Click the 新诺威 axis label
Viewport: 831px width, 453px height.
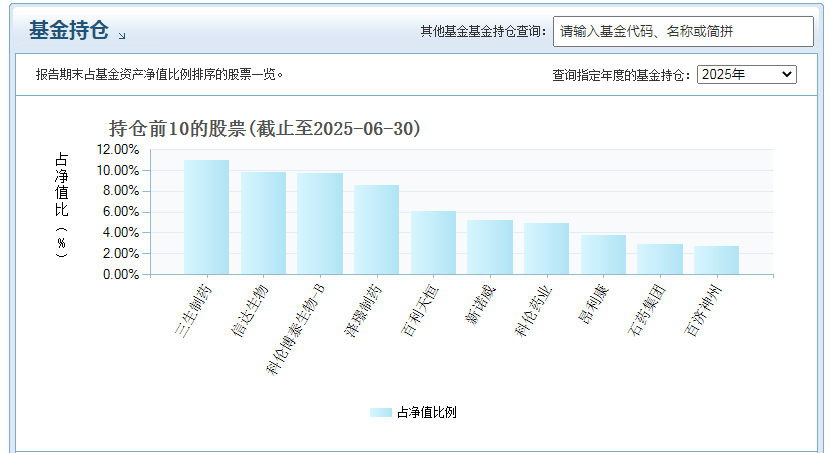pos(481,305)
